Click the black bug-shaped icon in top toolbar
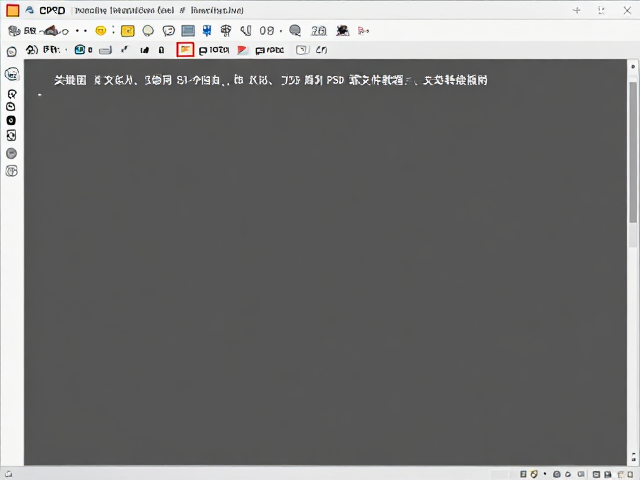The height and width of the screenshot is (480, 640). [x=342, y=31]
